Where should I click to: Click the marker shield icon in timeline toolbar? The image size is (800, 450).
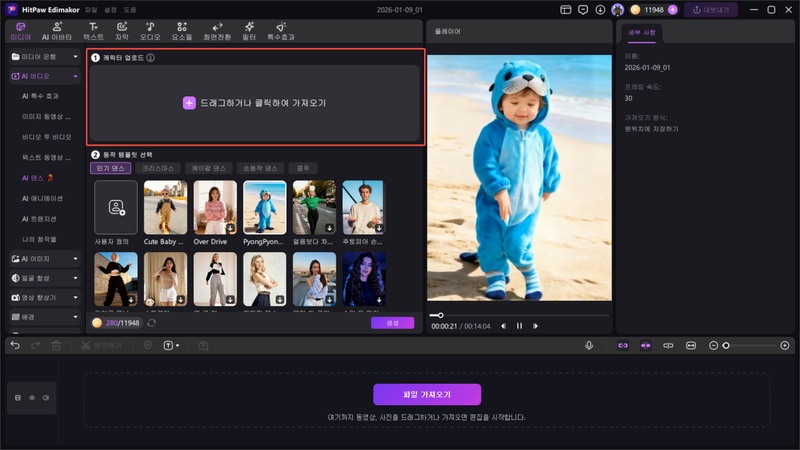[x=147, y=345]
